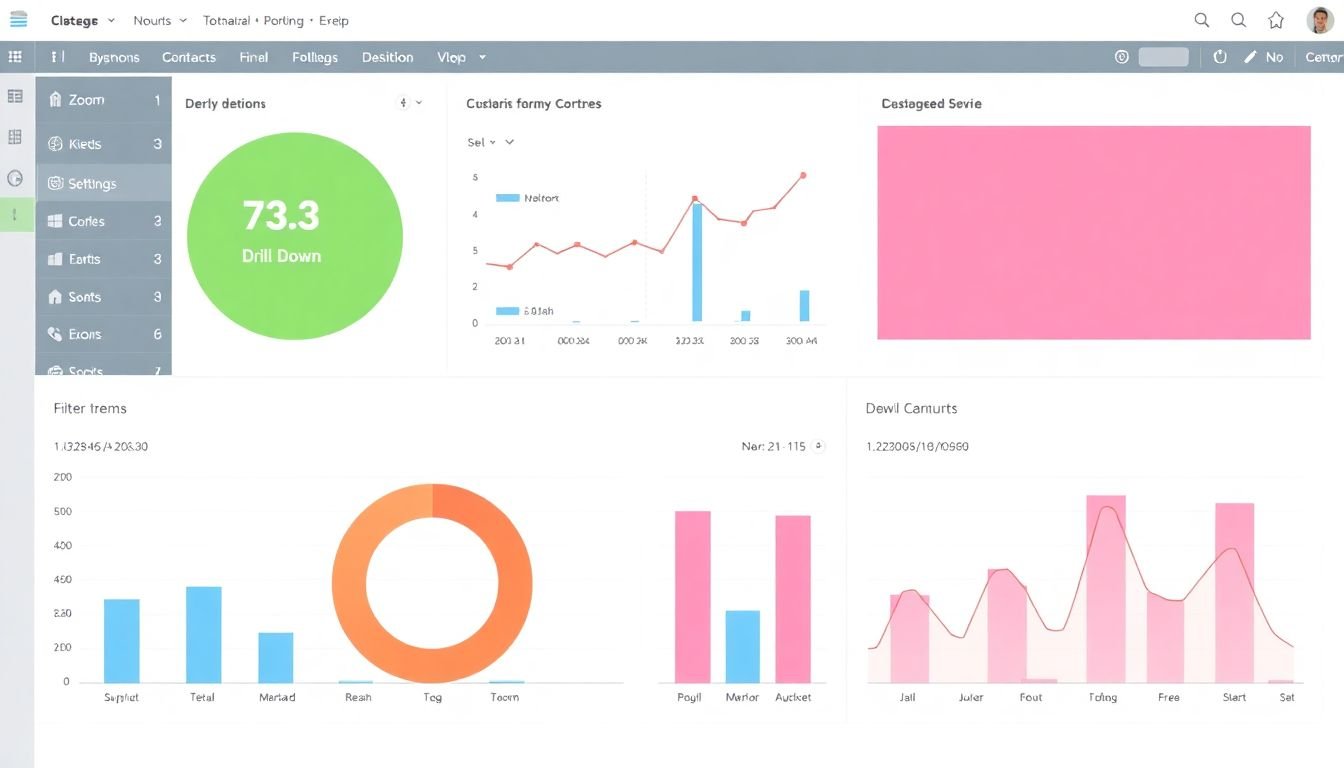This screenshot has width=1344, height=768.
Task: Click the apps grid icon in gray bar
Action: [x=15, y=57]
